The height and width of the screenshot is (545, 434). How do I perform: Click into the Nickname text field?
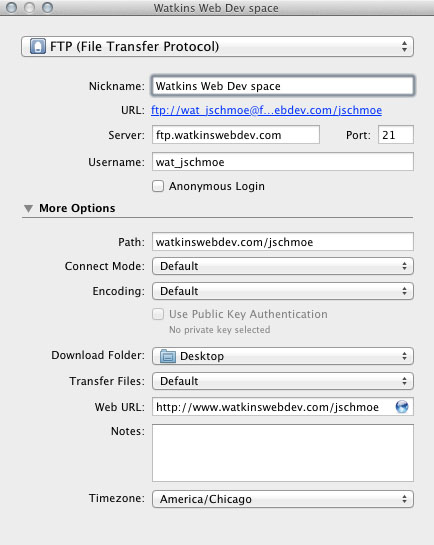tap(282, 86)
